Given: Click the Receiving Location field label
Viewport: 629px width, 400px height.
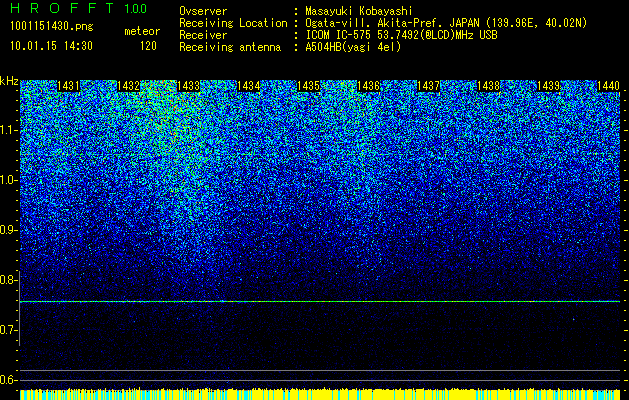Looking at the screenshot, I should (233, 23).
